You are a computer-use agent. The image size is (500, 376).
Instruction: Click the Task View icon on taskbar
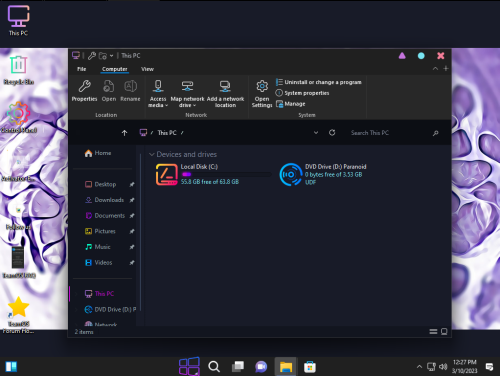[x=238, y=367]
